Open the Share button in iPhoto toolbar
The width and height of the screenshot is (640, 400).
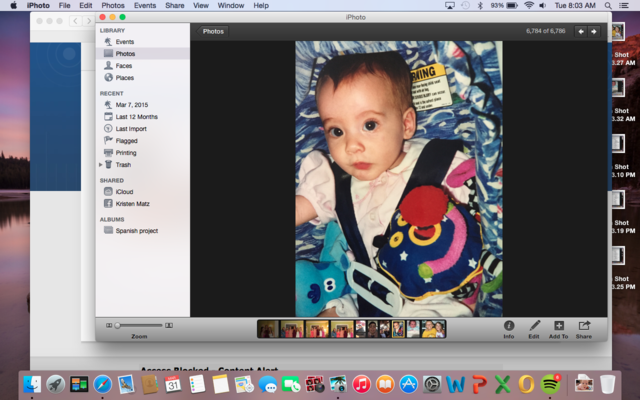584,329
